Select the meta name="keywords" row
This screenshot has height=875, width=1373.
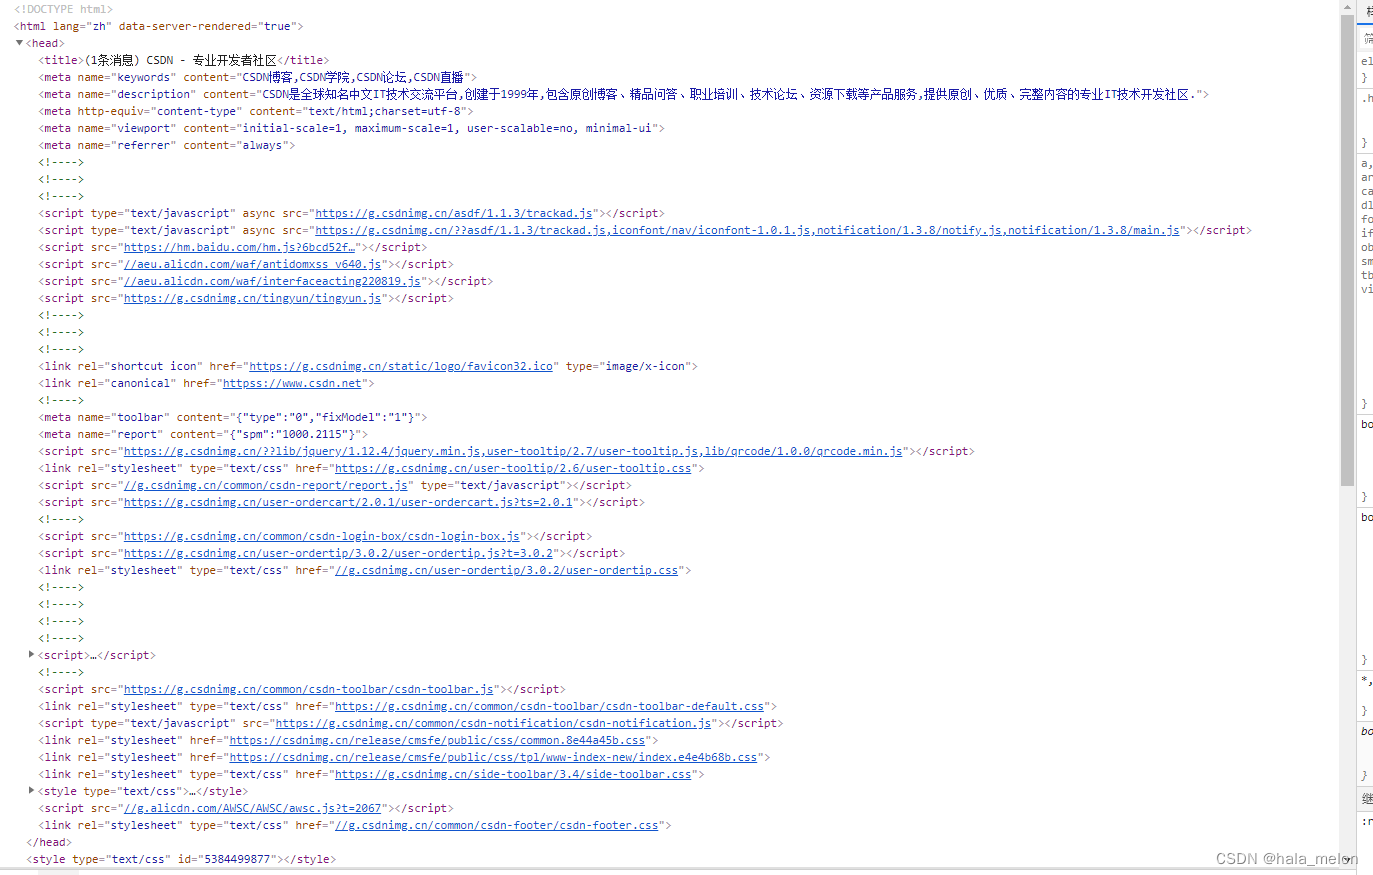pyautogui.click(x=258, y=77)
